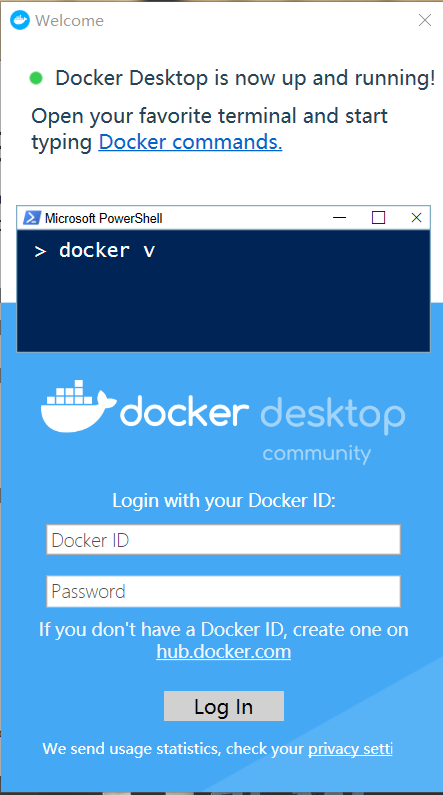Click the Docker Desktop is running heading

coord(245,78)
